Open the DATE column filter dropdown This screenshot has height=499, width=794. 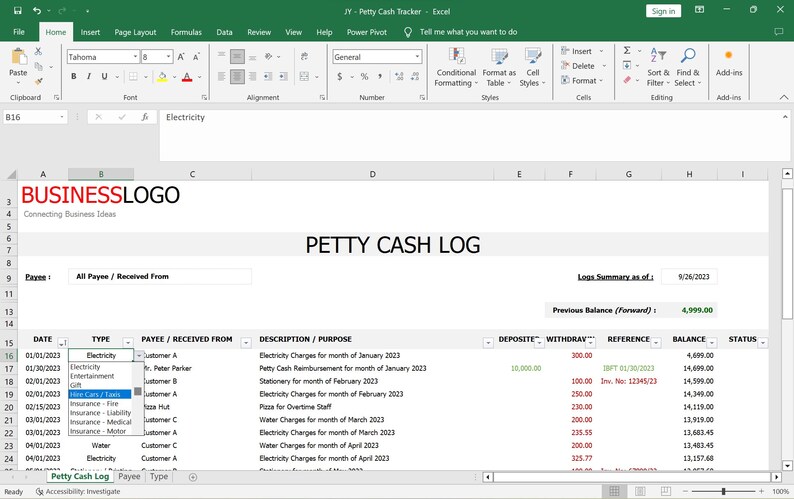[62, 343]
